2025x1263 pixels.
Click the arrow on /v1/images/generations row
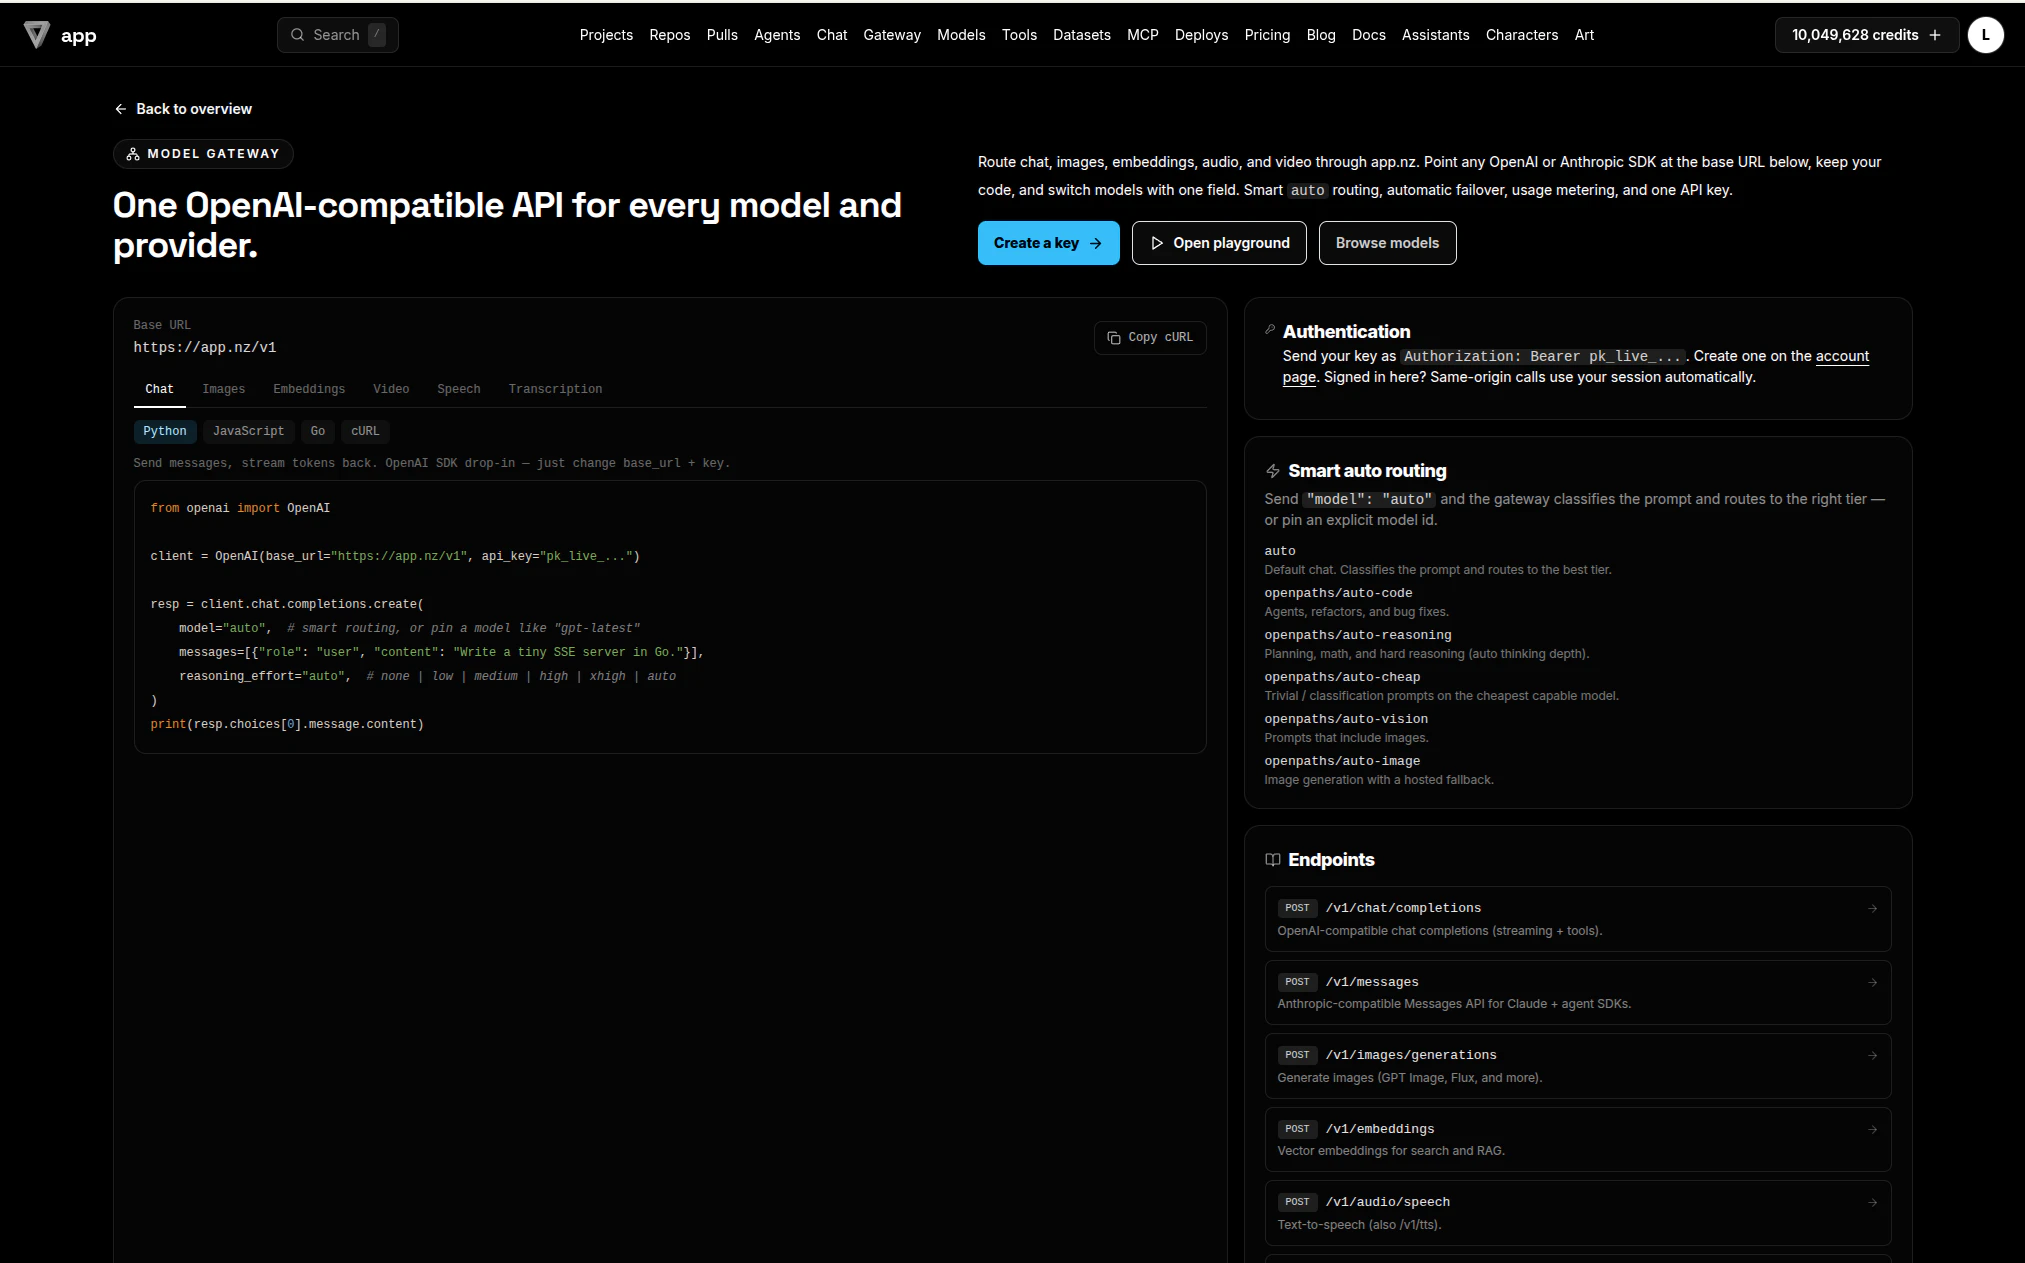point(1872,1056)
